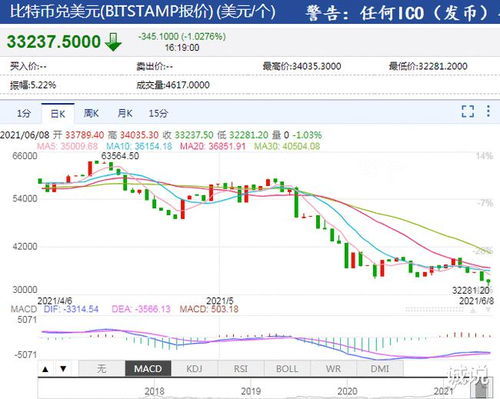Click the low label 32281.20 on chart
The image size is (500, 399).
(471, 290)
